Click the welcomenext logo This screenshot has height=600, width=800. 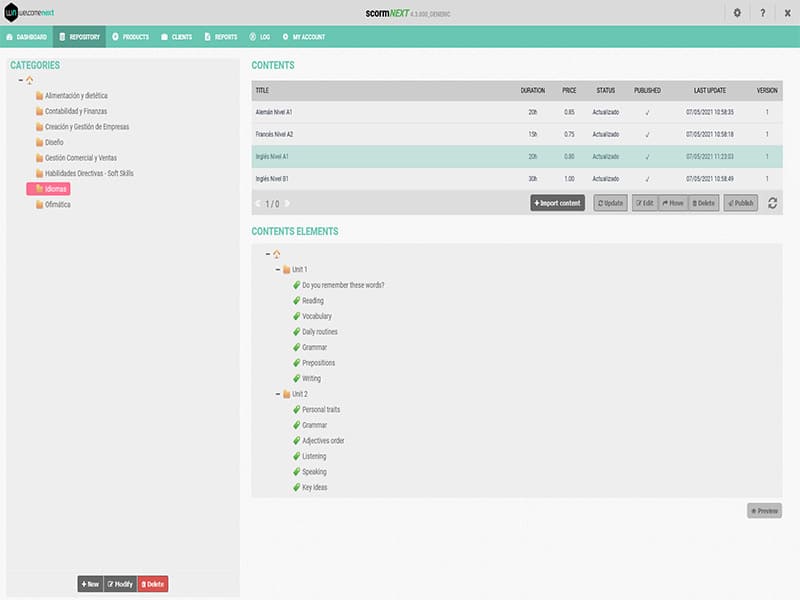(29, 12)
